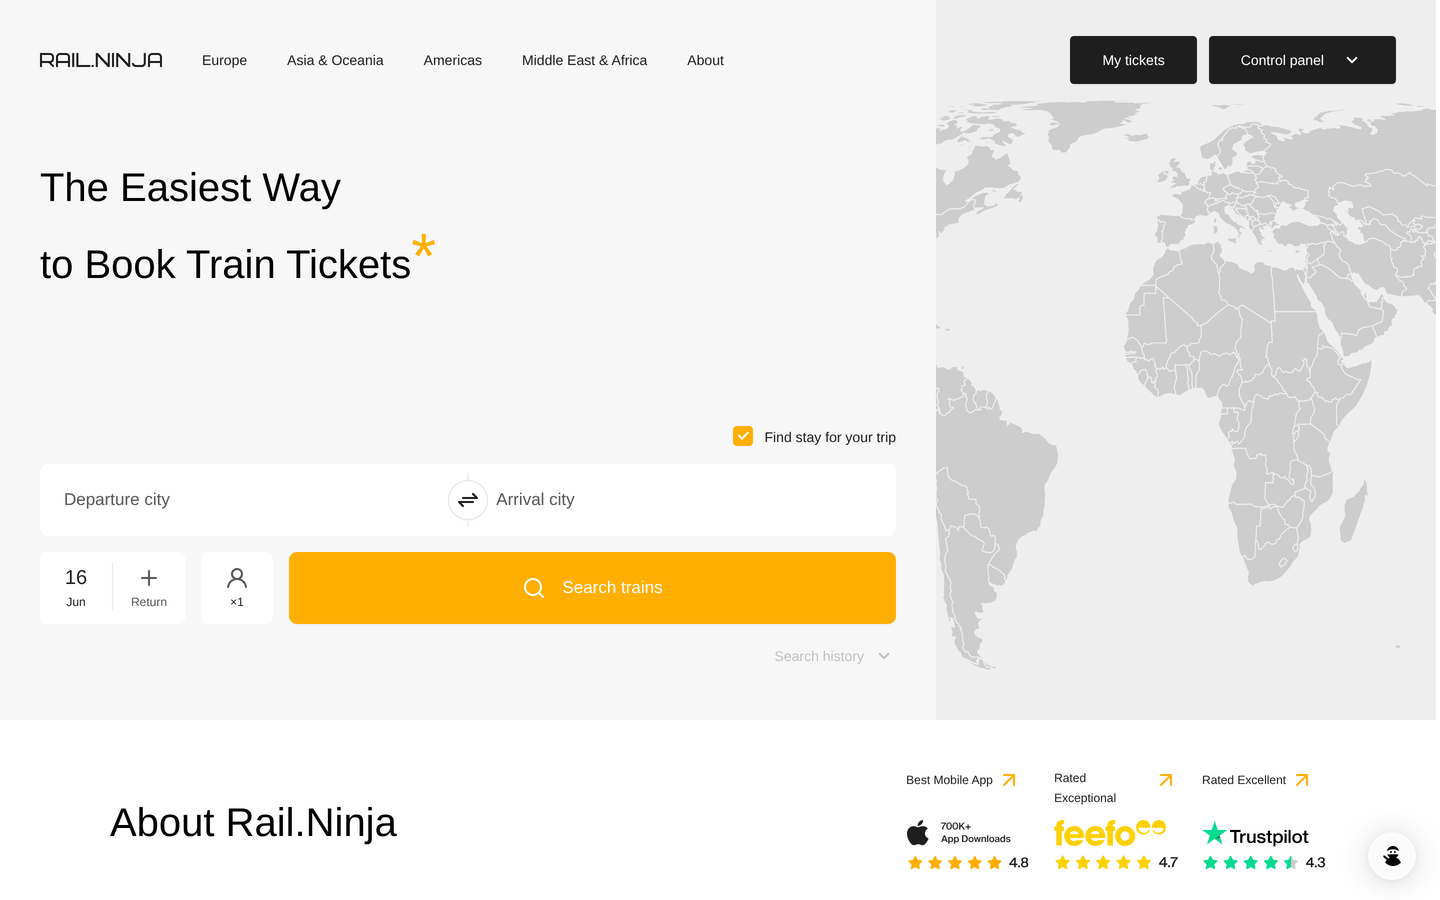Swap departure and arrival cities icon
The height and width of the screenshot is (900, 1440).
[x=468, y=500]
